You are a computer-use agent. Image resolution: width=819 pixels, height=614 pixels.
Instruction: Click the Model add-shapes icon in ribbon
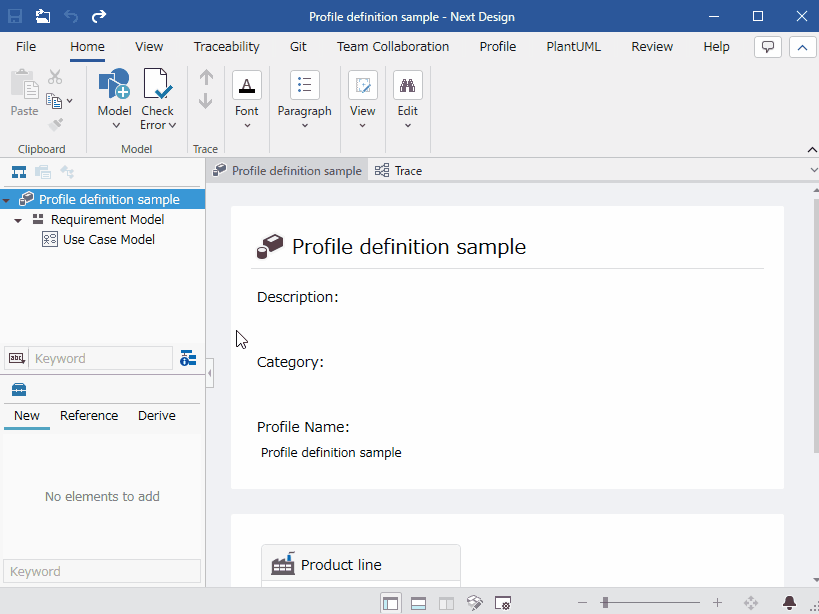click(114, 84)
